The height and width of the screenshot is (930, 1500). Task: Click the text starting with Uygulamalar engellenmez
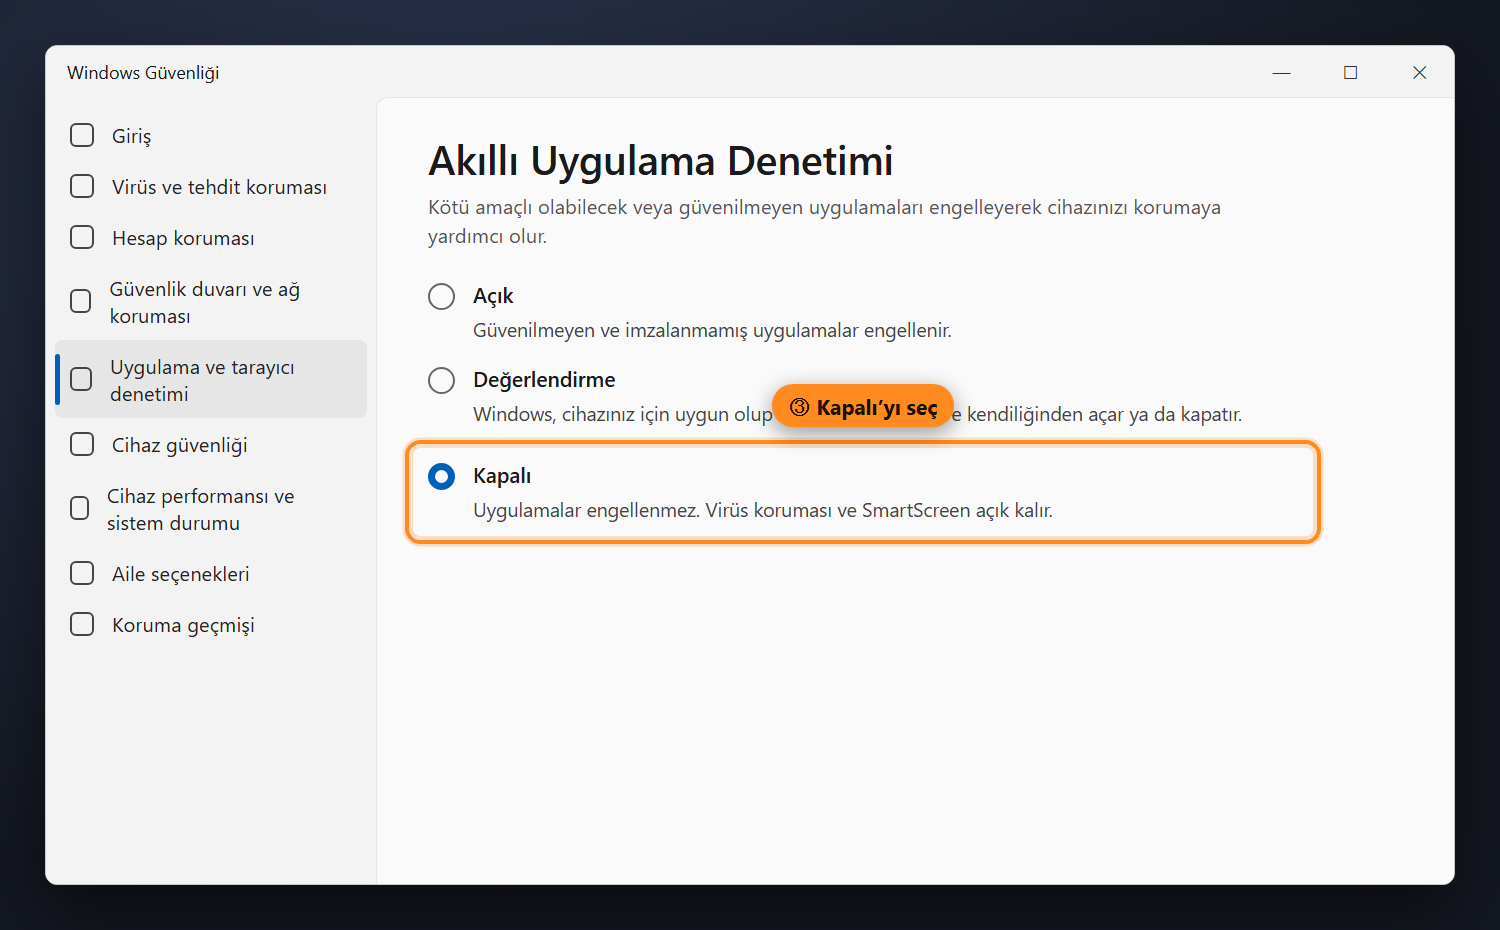(763, 510)
